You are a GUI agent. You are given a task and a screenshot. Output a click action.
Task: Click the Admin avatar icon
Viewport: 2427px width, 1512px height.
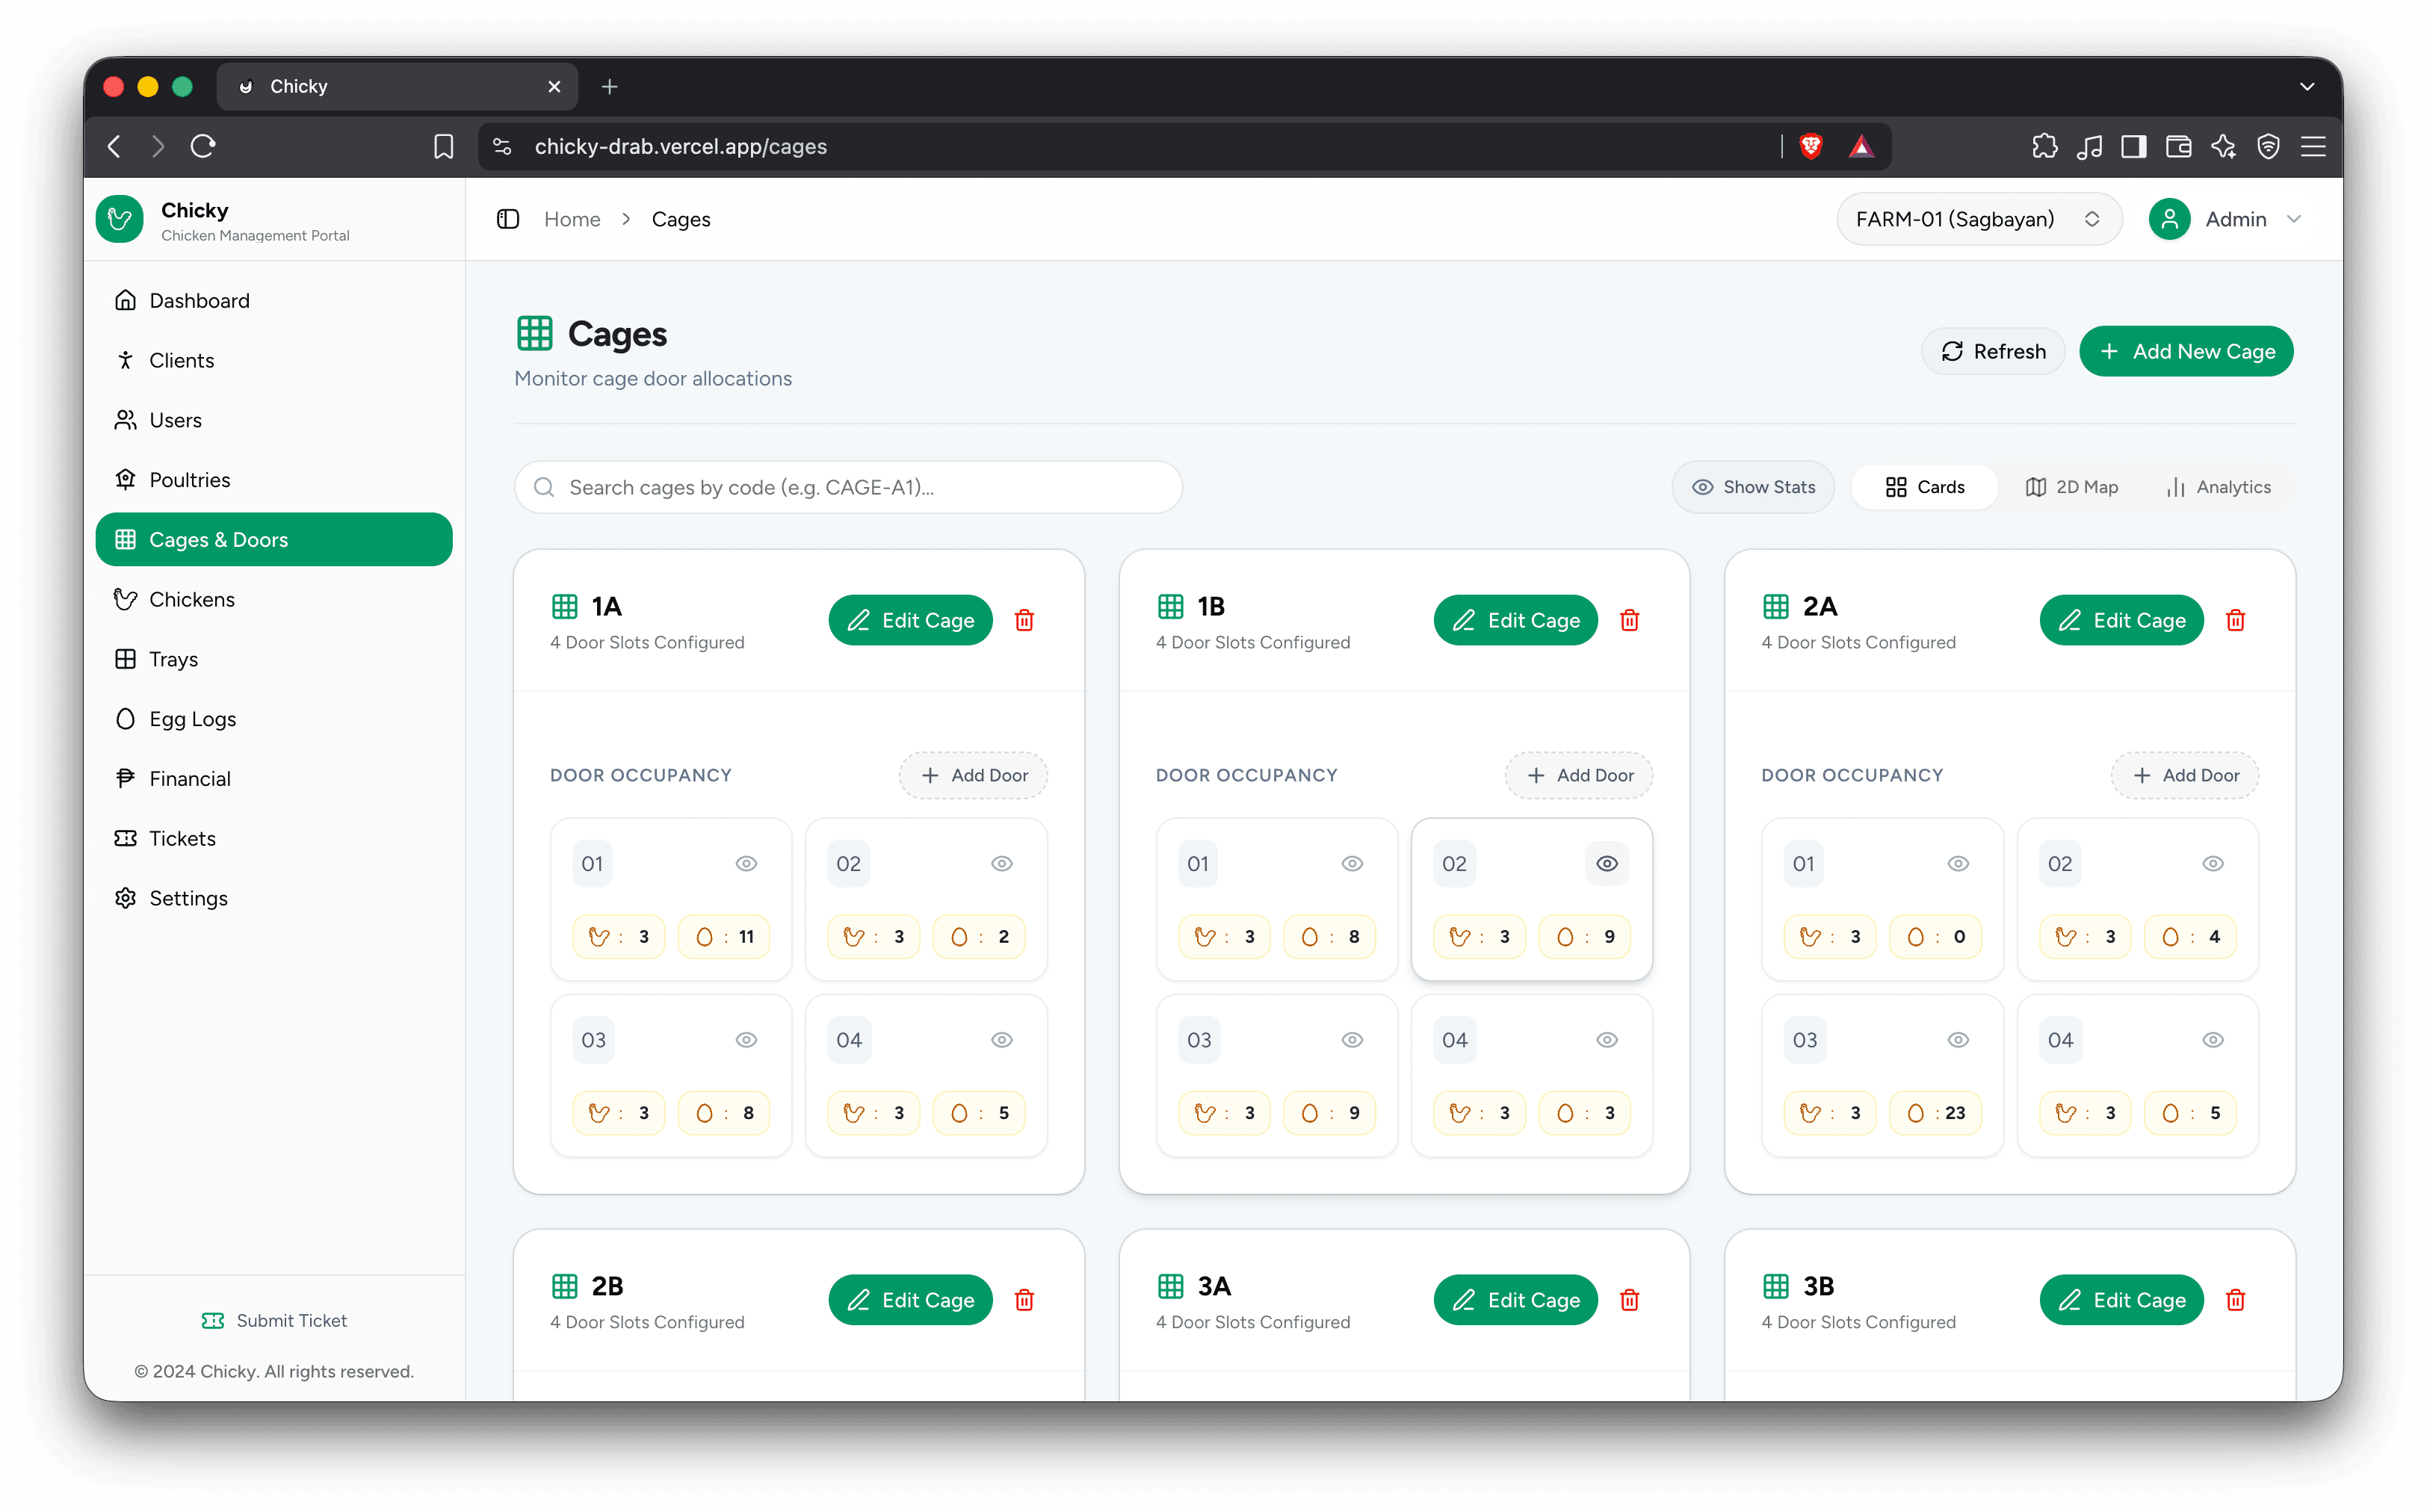tap(2169, 219)
